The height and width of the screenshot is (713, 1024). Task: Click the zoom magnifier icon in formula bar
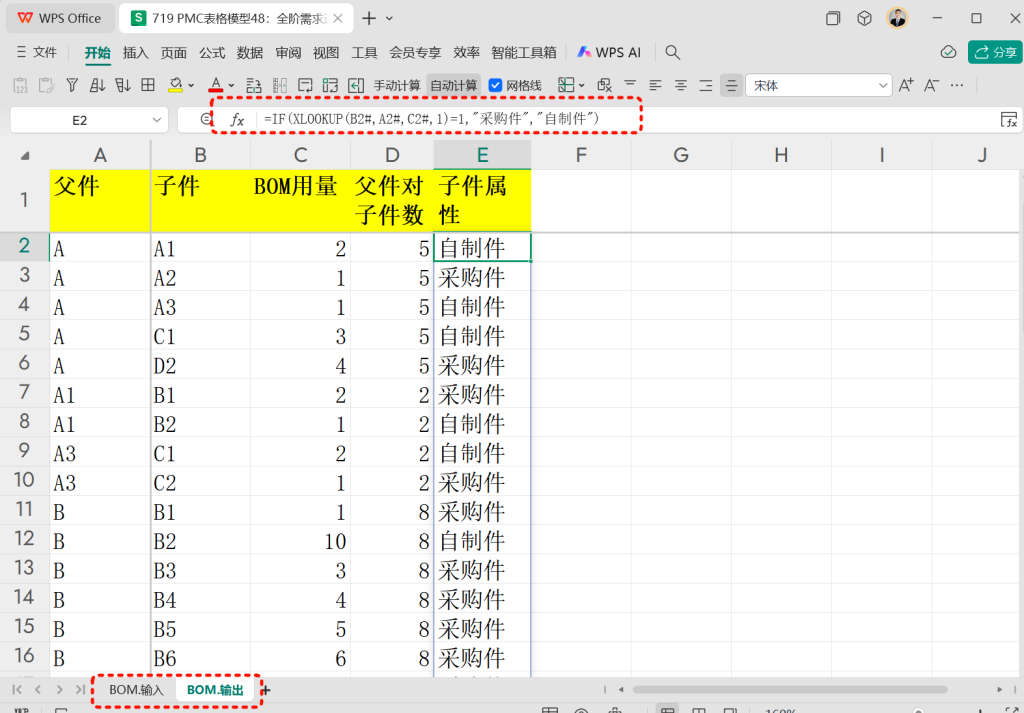[x=206, y=119]
